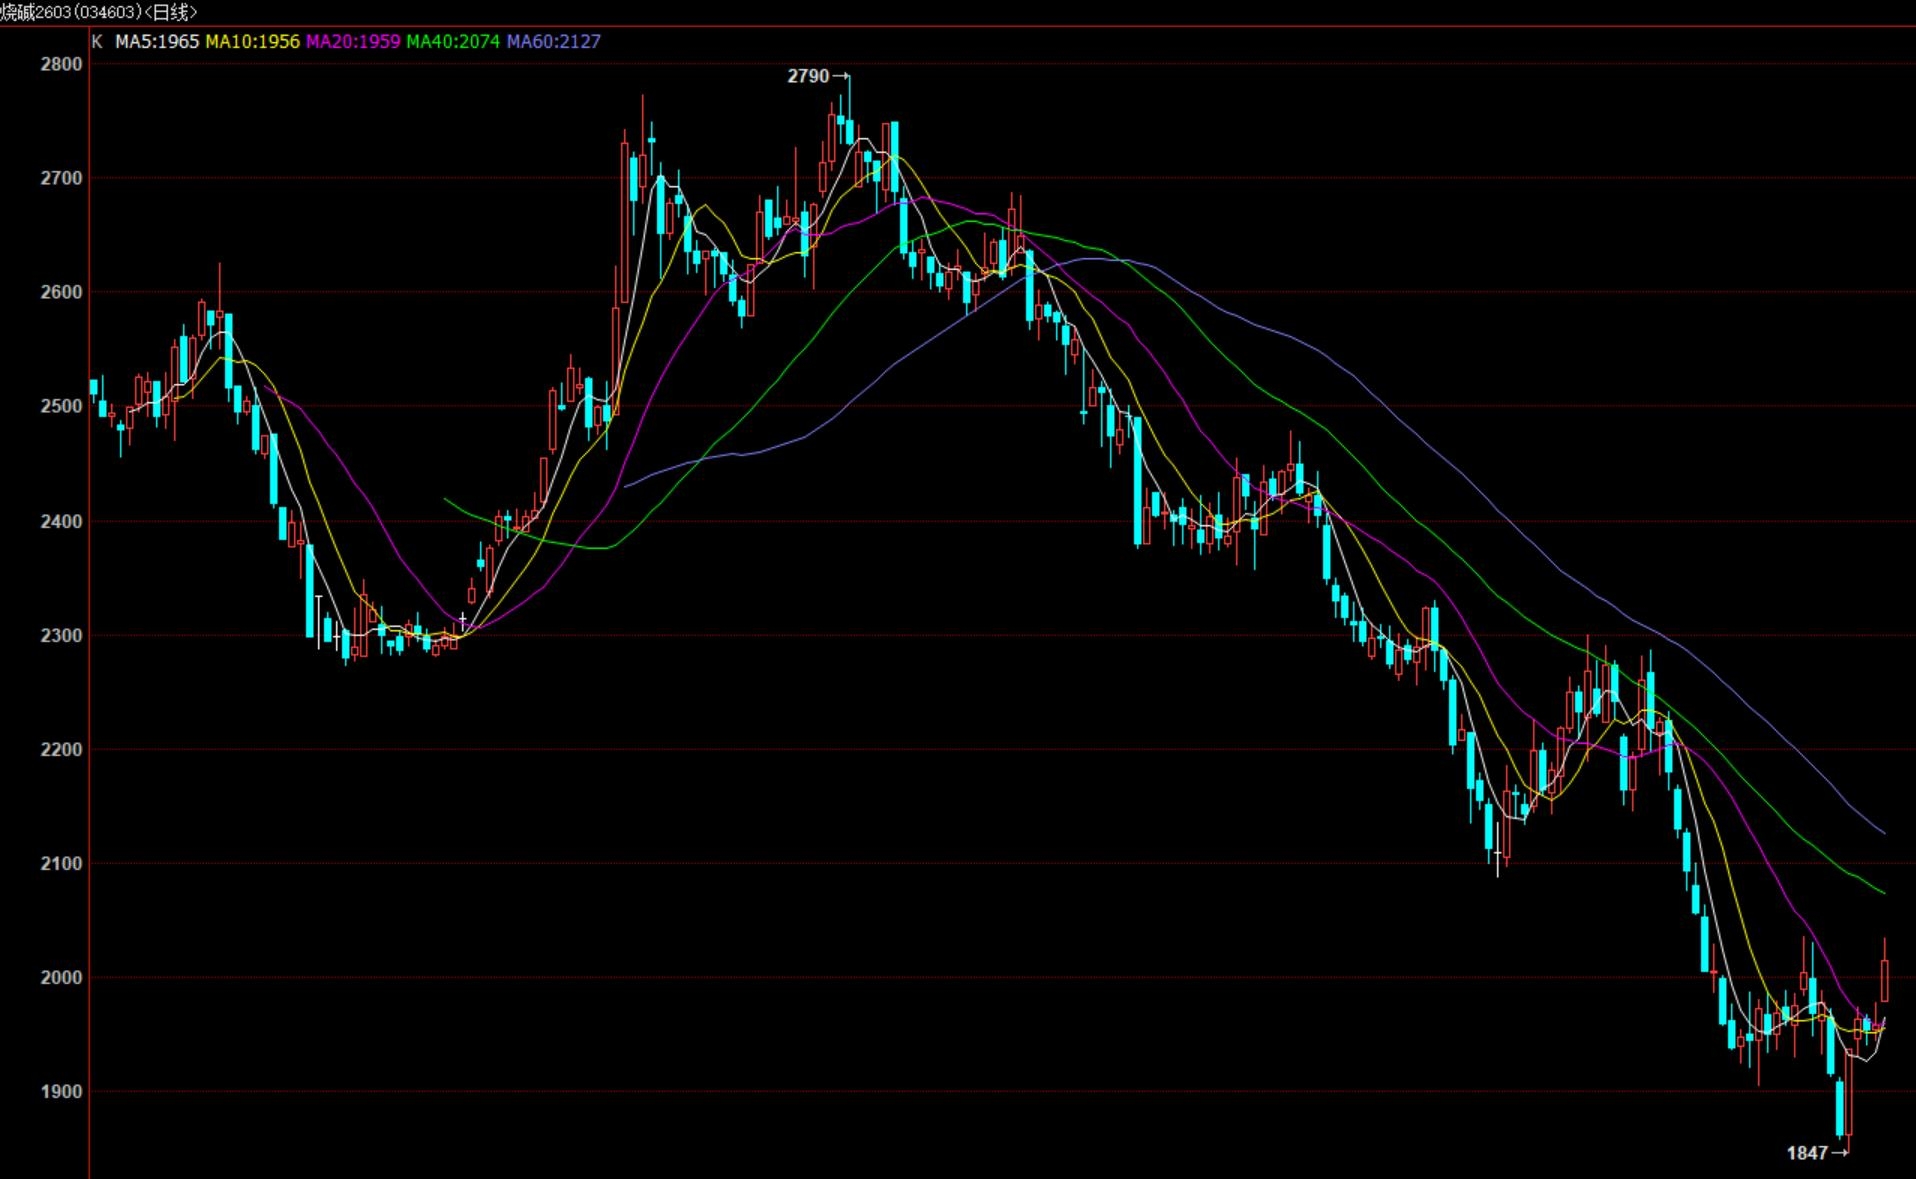This screenshot has width=1916, height=1179.
Task: Click the K indicator label
Action: tap(97, 42)
